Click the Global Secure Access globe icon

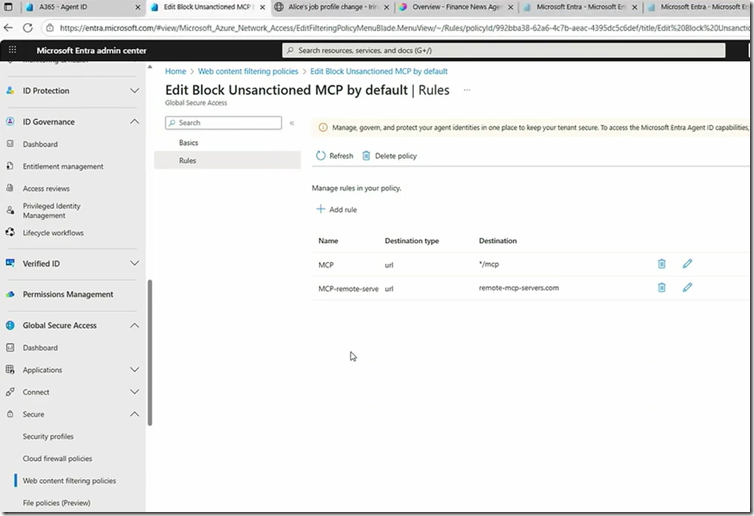click(10, 325)
